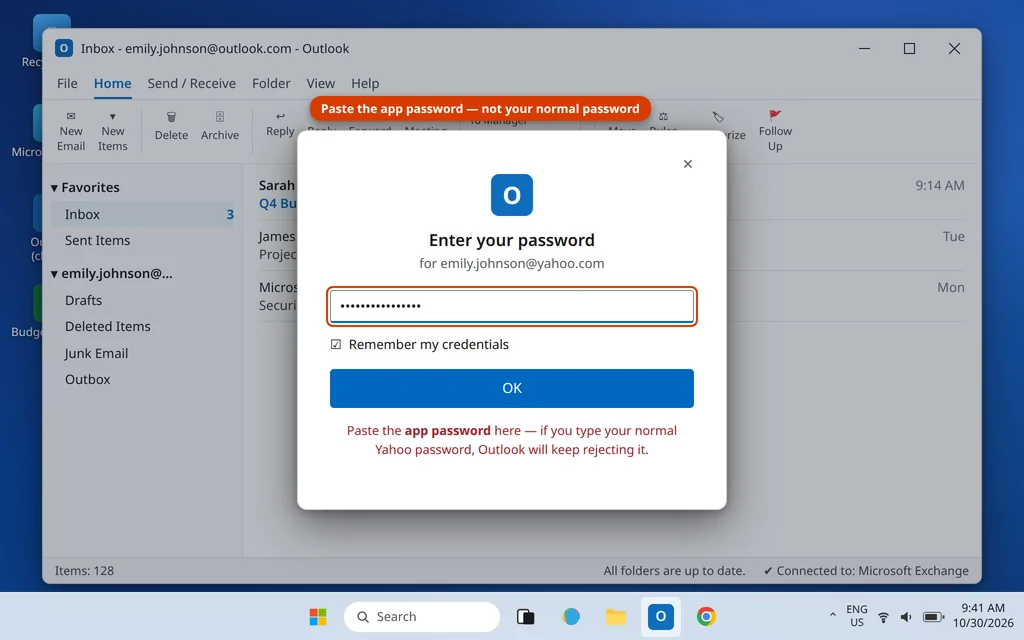Open the Windows Start menu
1024x640 pixels.
click(x=318, y=616)
